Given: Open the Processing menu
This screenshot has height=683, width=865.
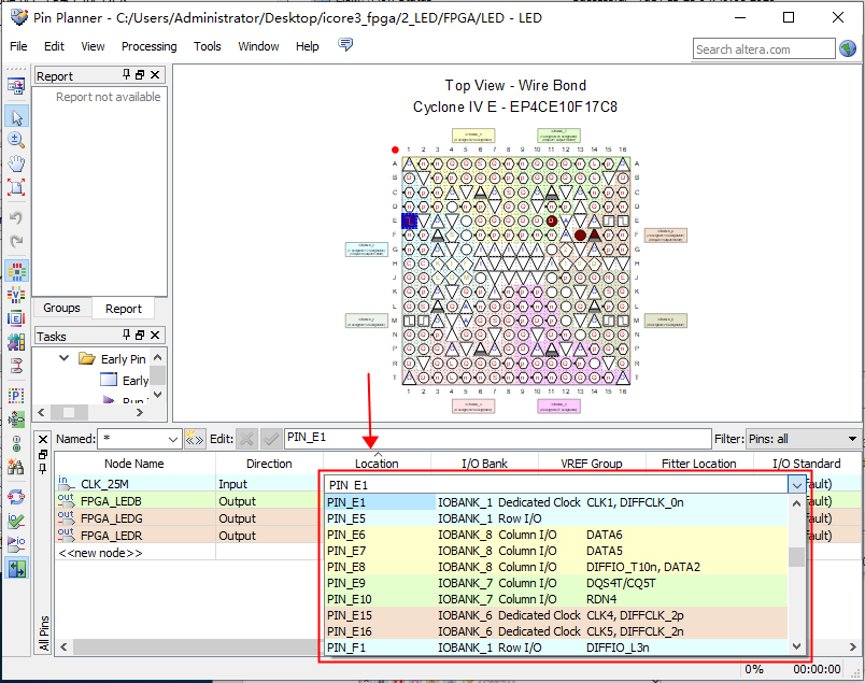Looking at the screenshot, I should tap(148, 46).
